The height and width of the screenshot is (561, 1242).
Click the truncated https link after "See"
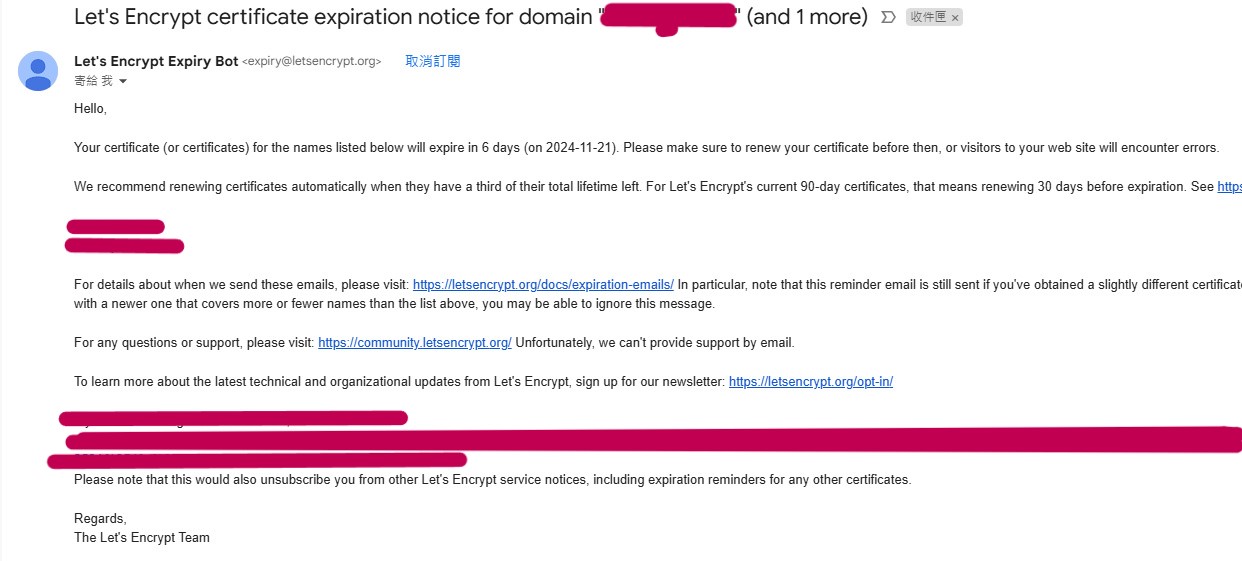point(1229,187)
